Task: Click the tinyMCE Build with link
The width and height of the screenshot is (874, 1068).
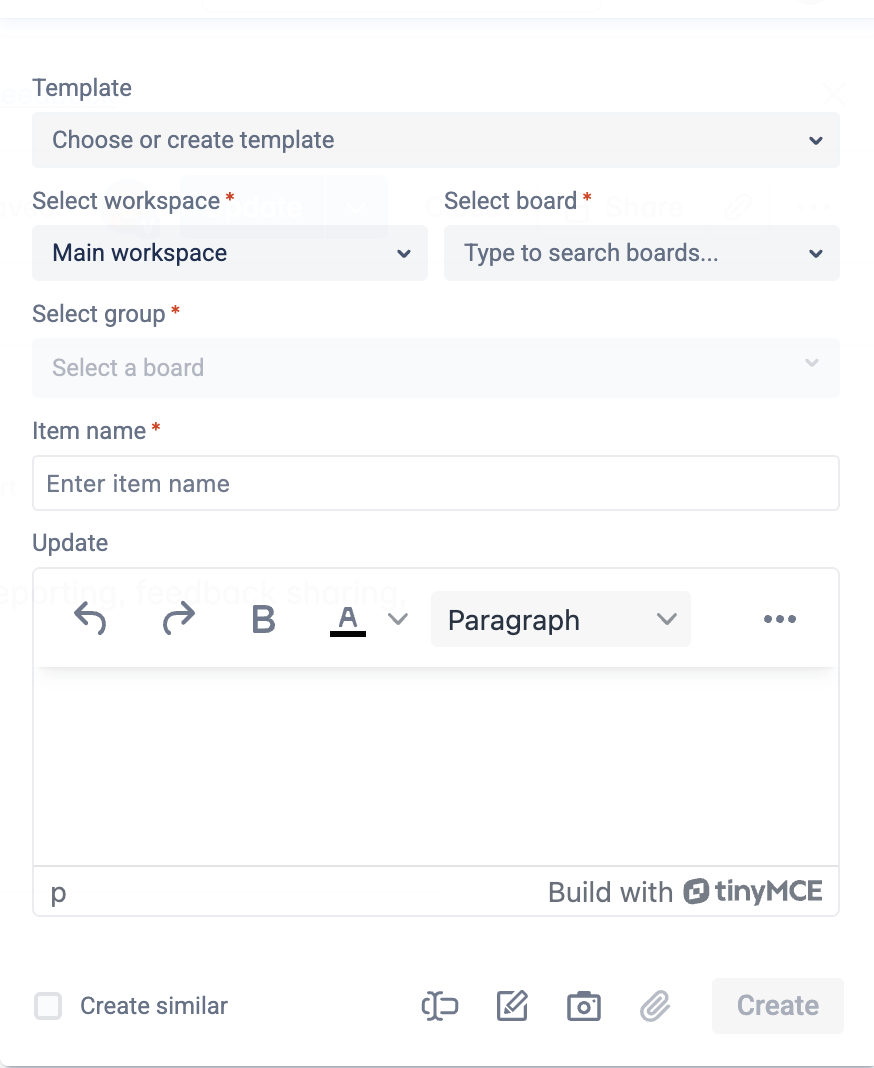Action: (x=685, y=892)
